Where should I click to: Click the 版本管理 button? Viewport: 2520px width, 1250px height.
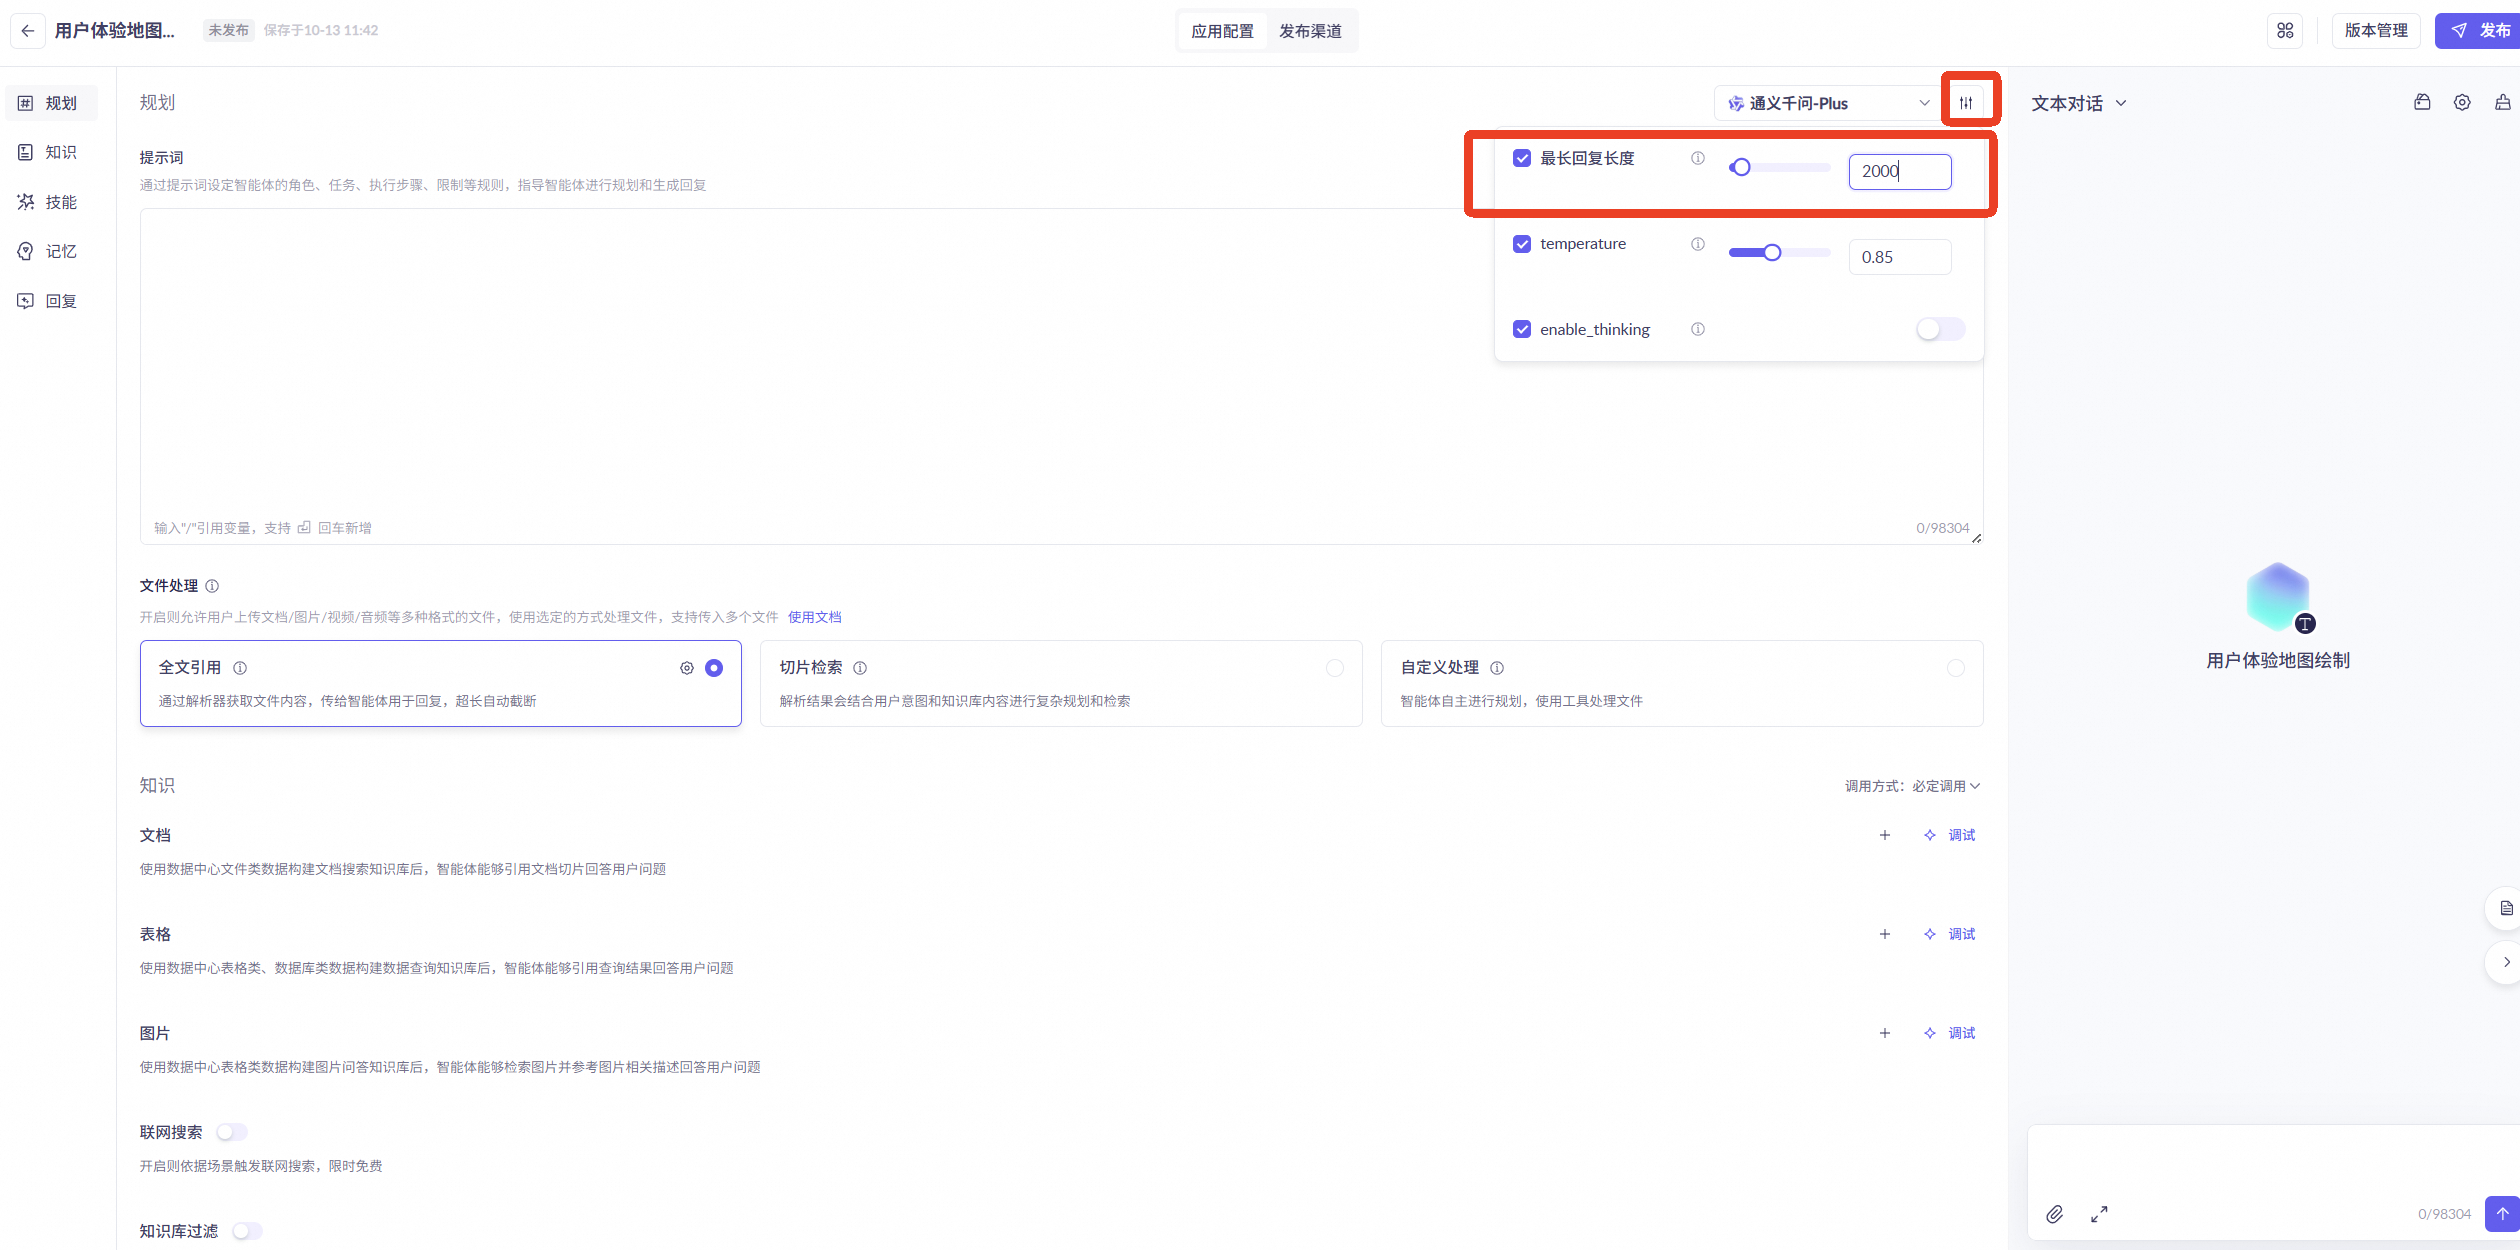tap(2376, 31)
